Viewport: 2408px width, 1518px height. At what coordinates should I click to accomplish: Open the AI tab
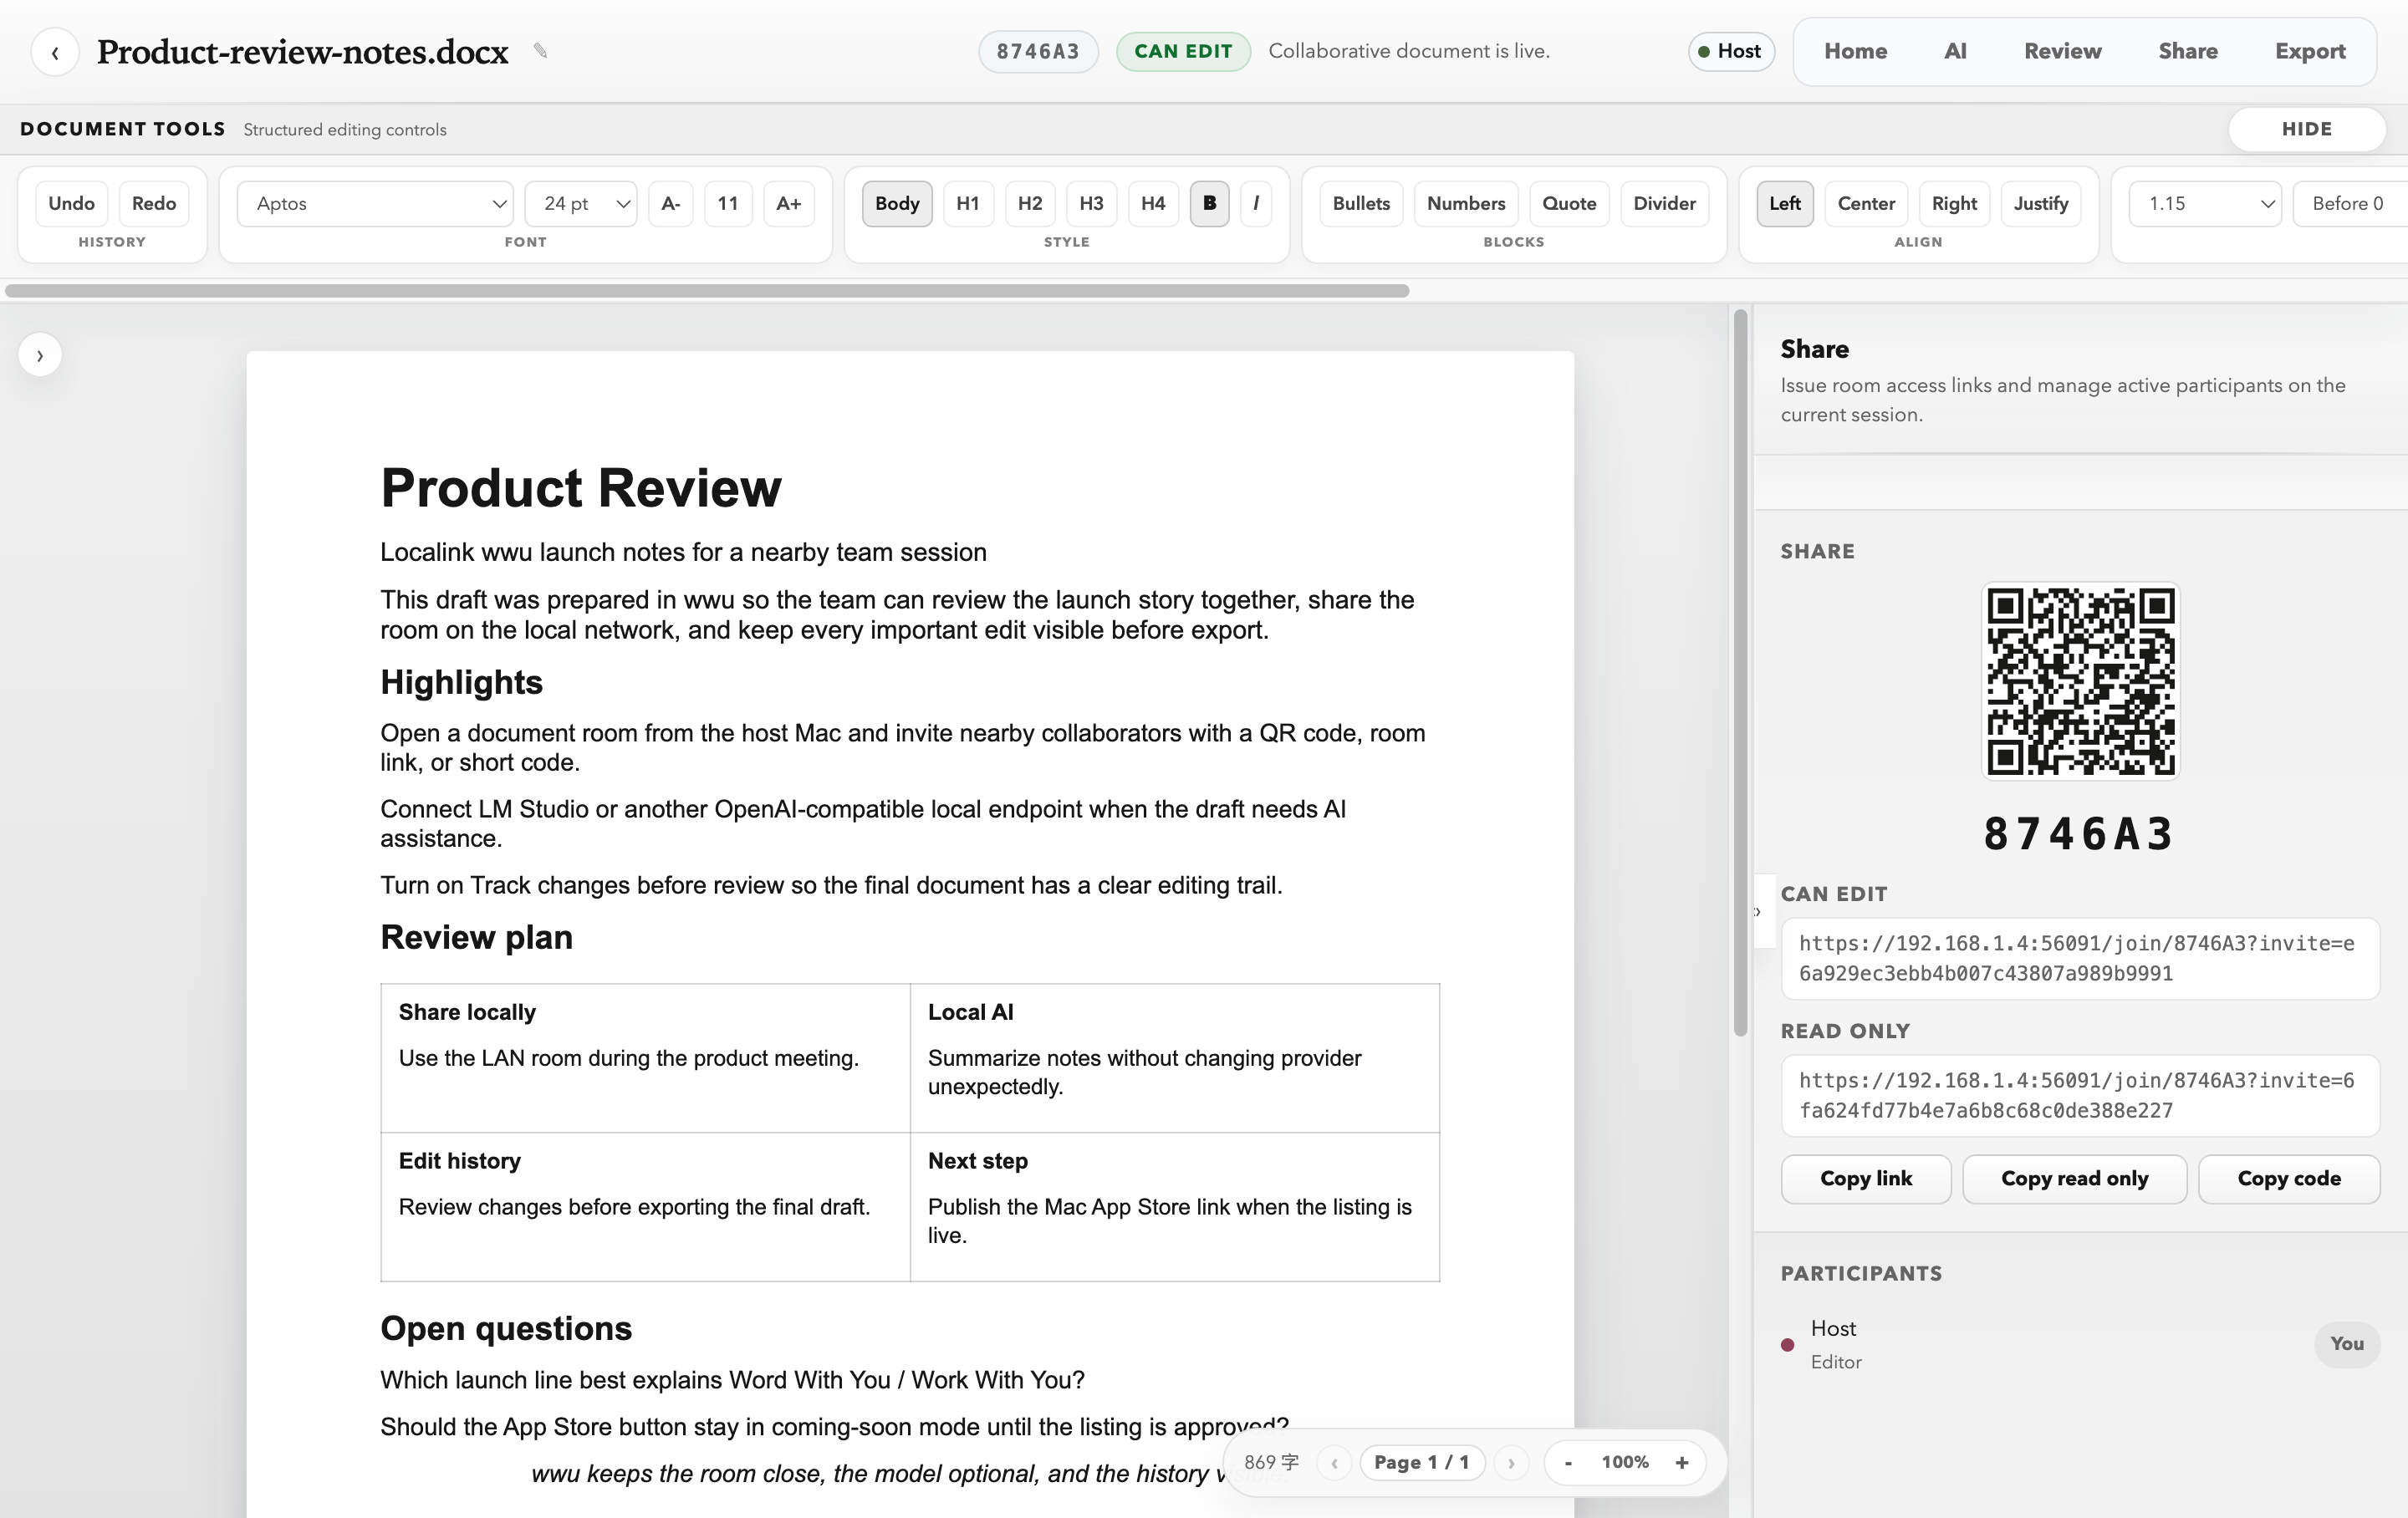1955,51
